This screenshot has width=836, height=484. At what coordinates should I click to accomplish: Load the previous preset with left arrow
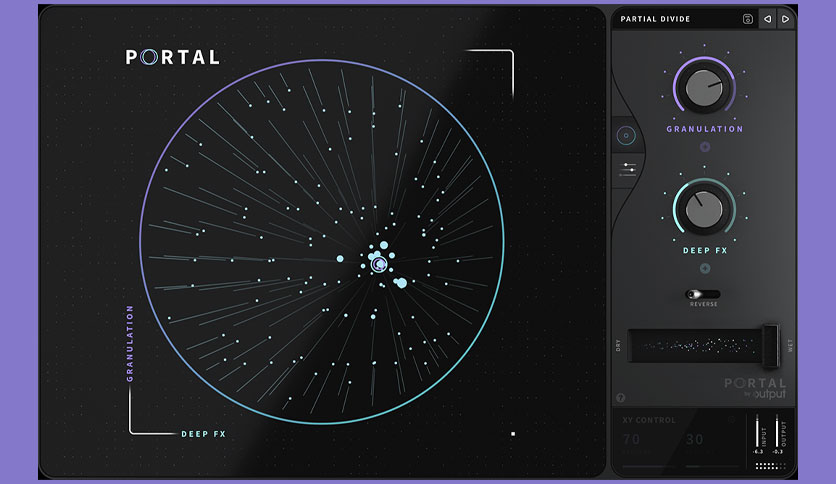click(767, 19)
